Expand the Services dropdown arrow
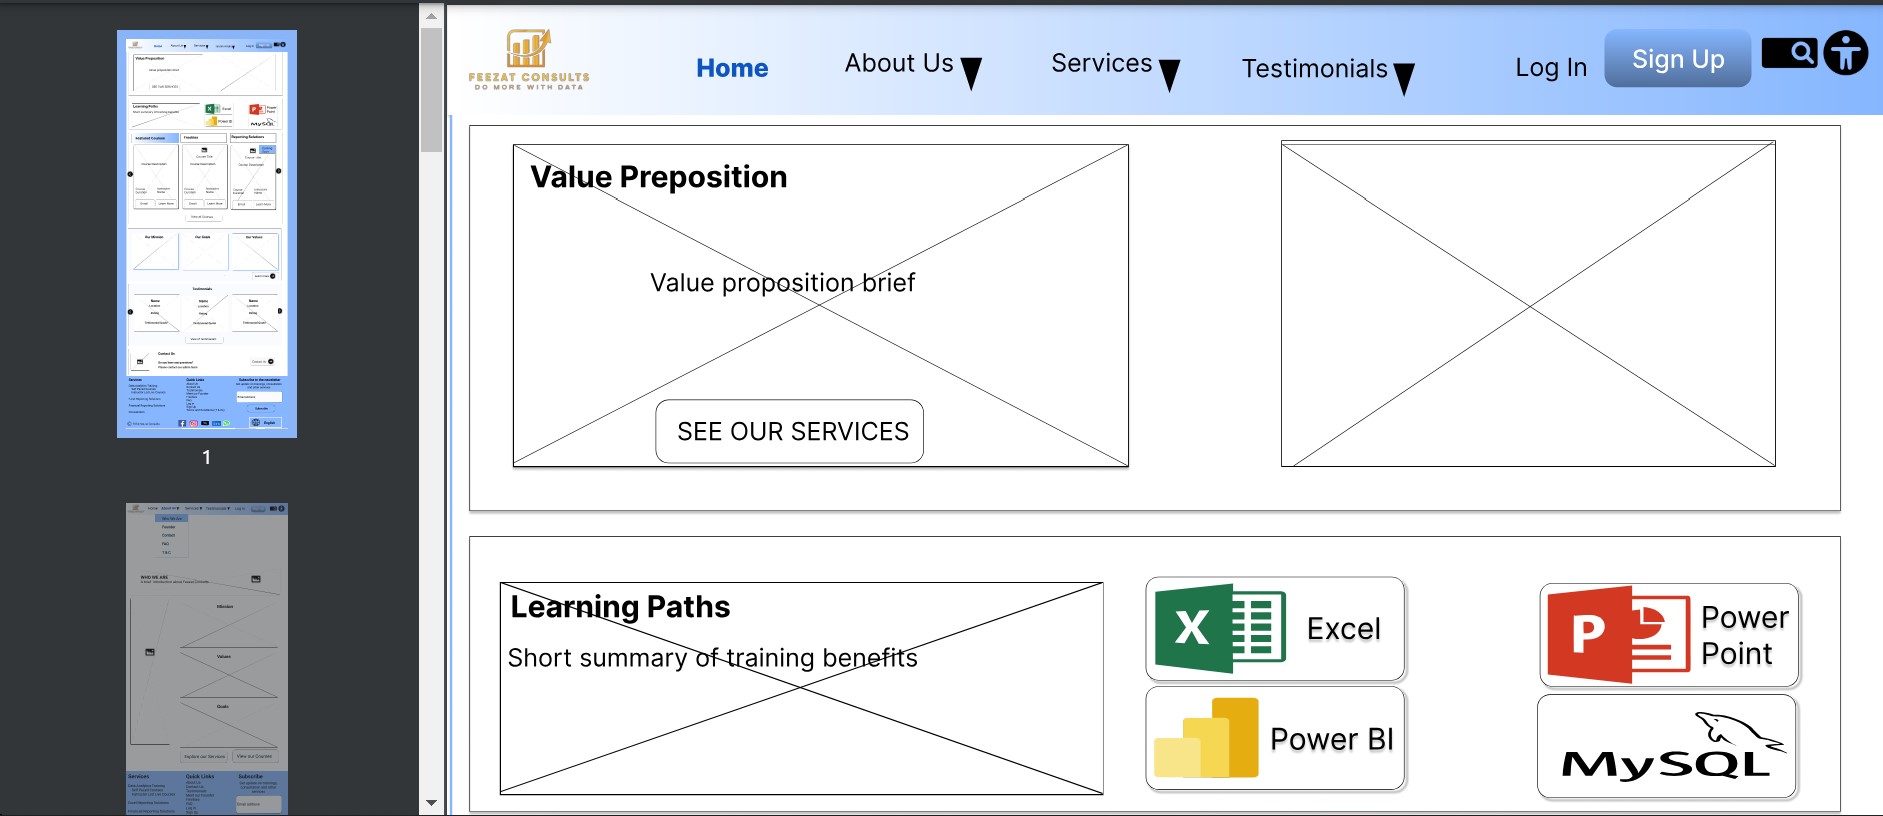This screenshot has height=816, width=1883. pos(1169,75)
